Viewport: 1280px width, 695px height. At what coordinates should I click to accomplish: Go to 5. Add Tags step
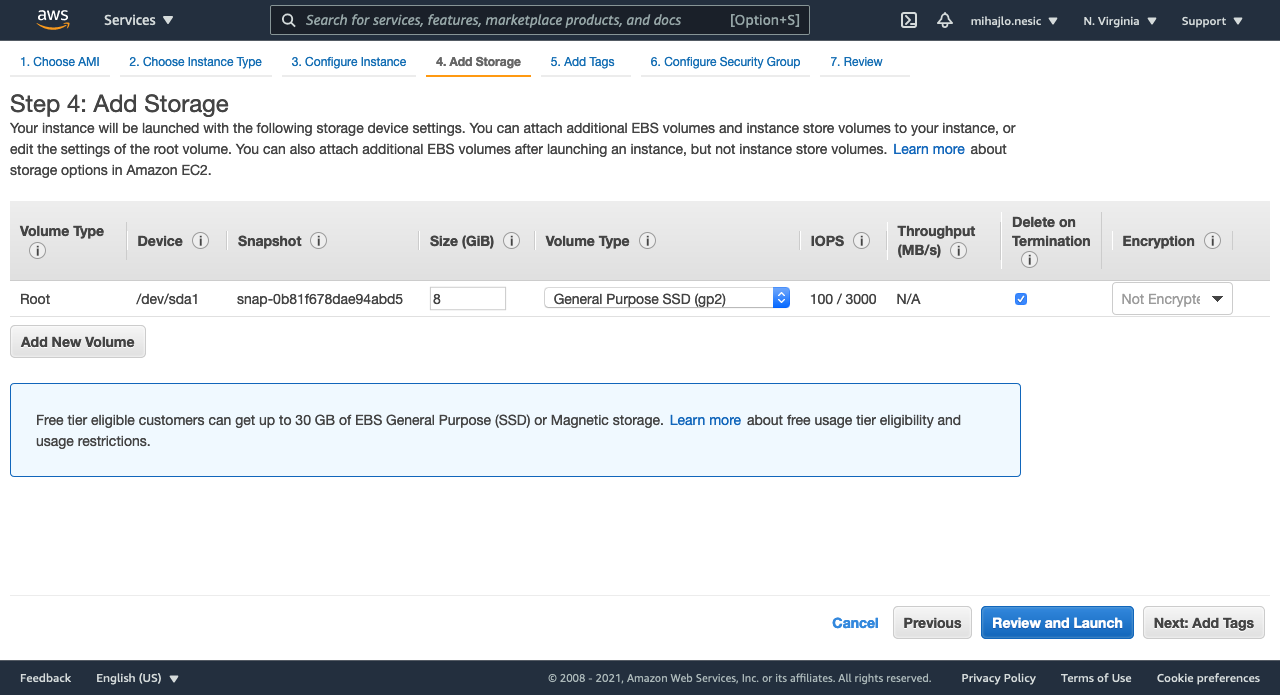click(x=582, y=62)
